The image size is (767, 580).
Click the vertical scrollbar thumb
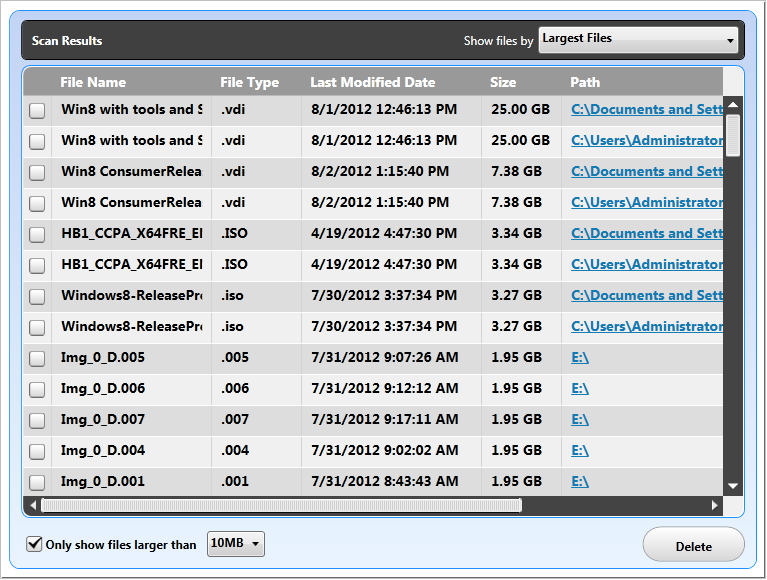[733, 135]
